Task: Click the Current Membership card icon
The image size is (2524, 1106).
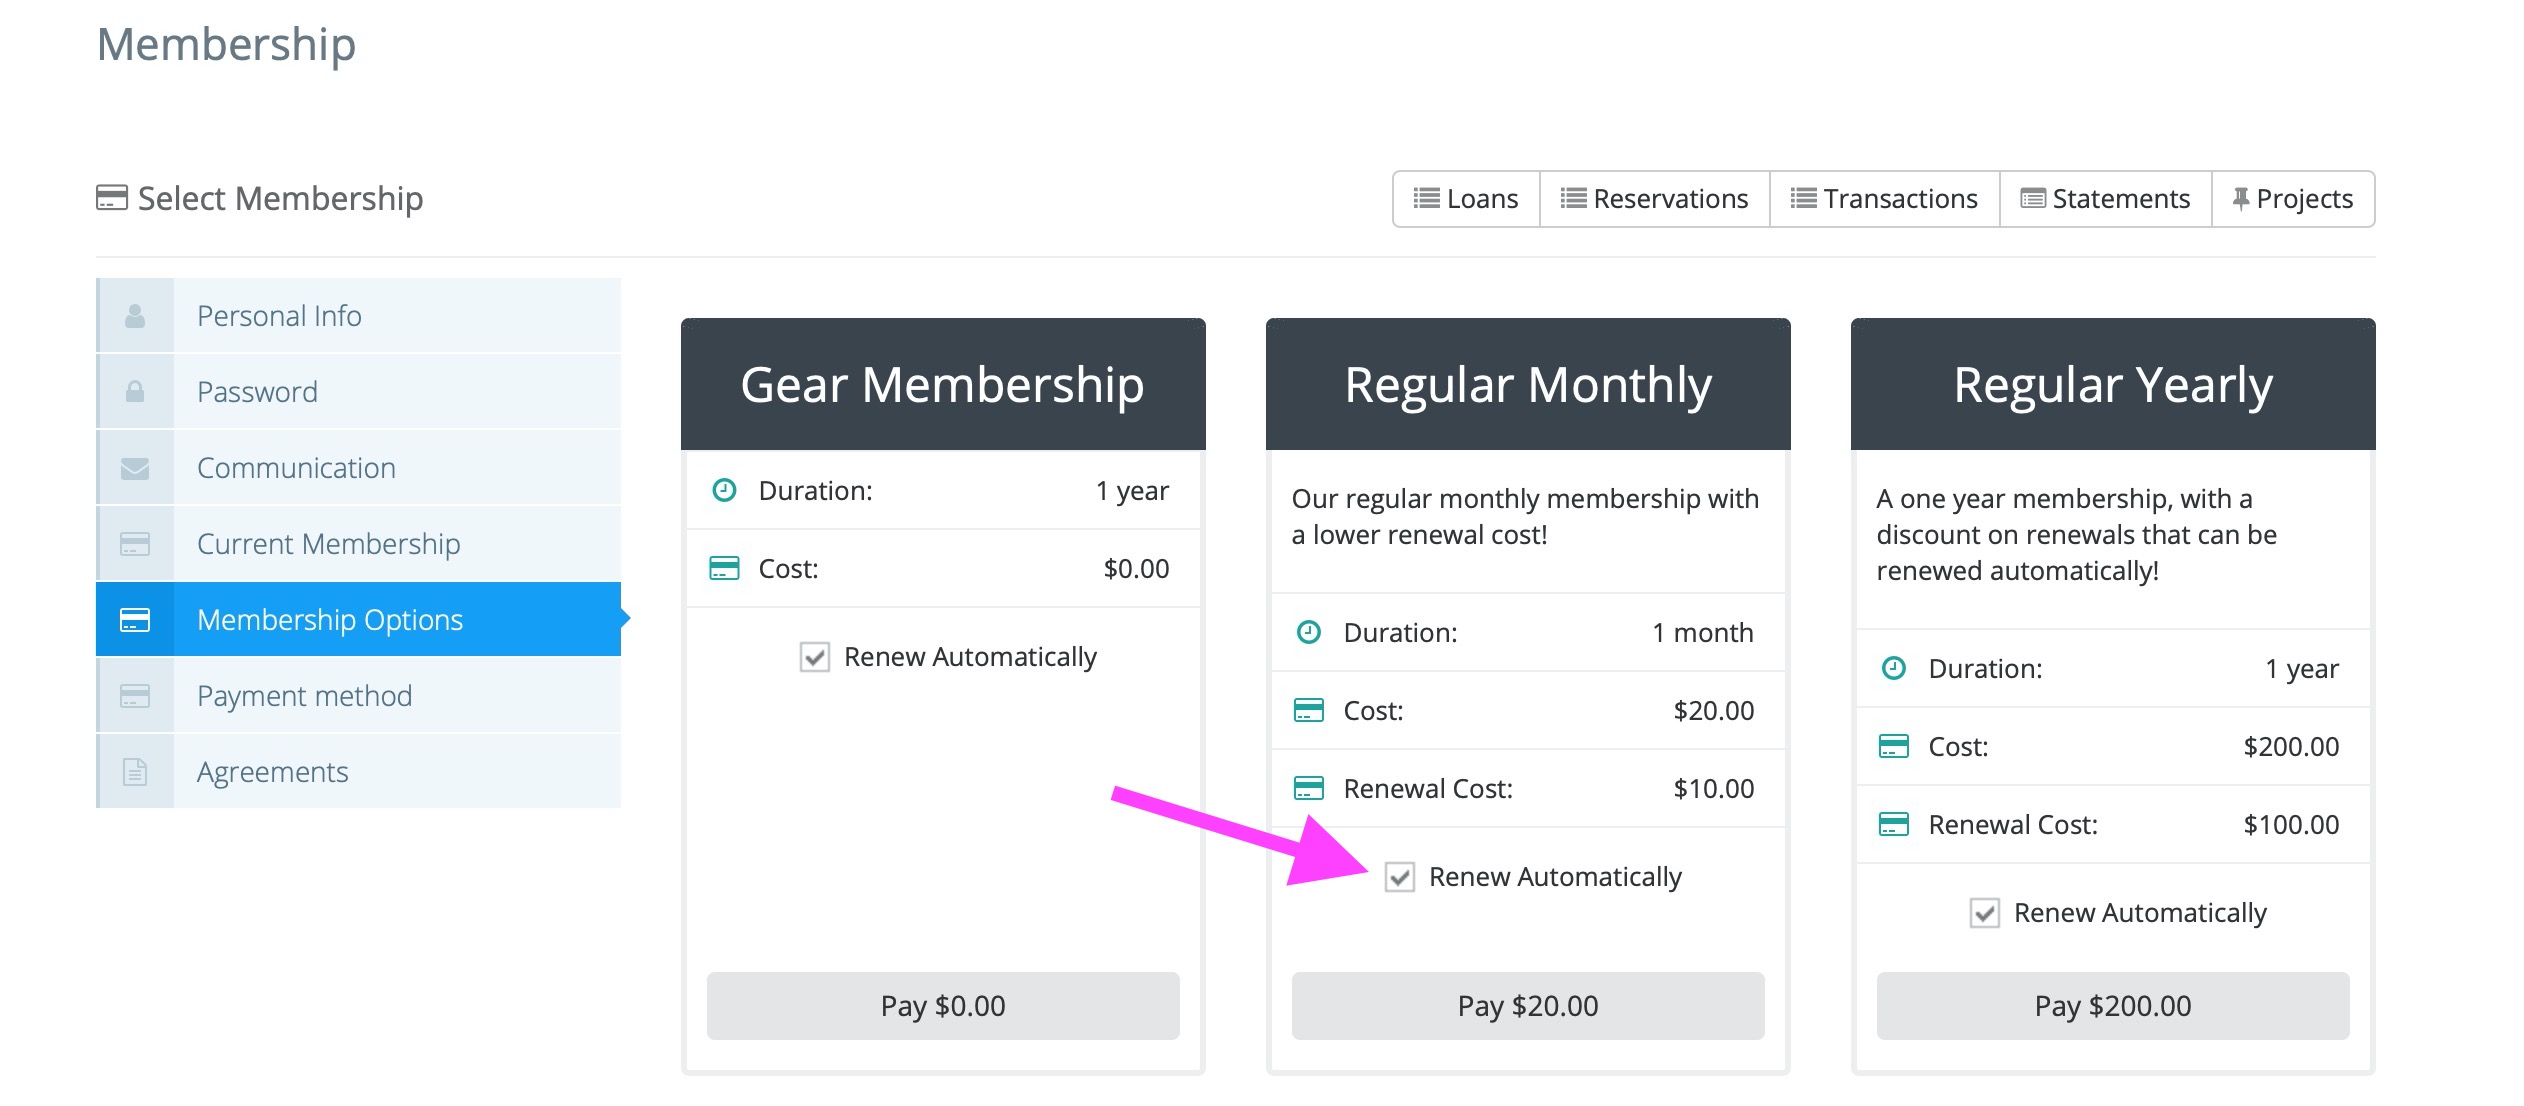Action: (135, 544)
